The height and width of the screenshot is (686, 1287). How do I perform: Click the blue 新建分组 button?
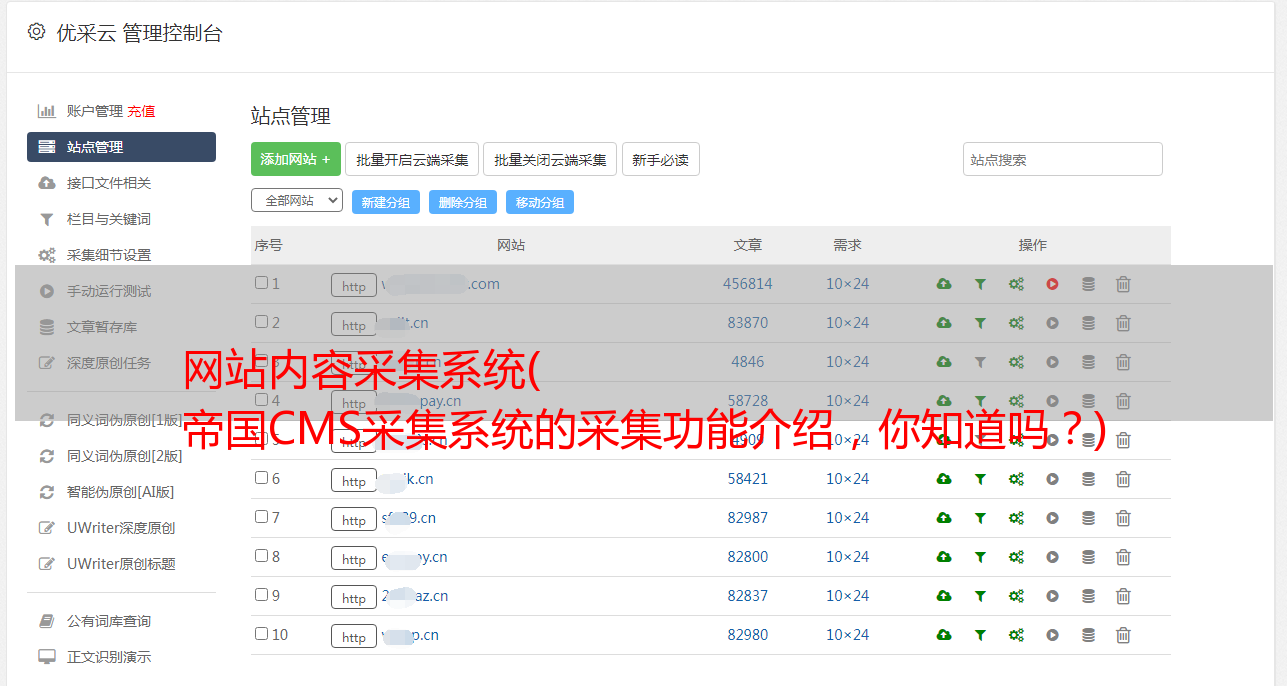pyautogui.click(x=385, y=202)
